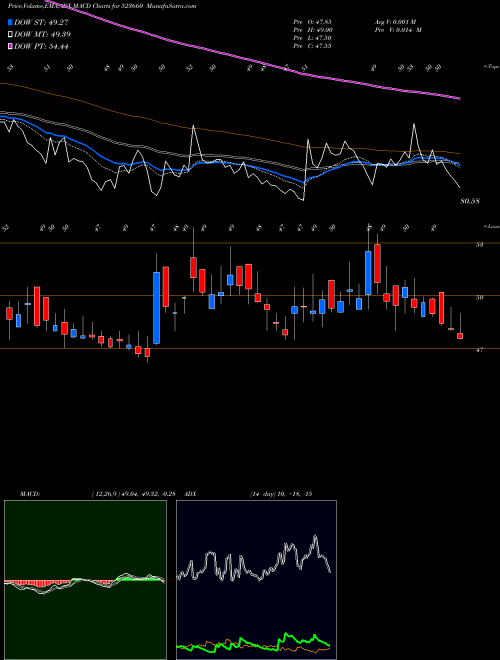Click the 'Pre H: 49.00' high value
The image size is (500, 660).
click(x=313, y=30)
